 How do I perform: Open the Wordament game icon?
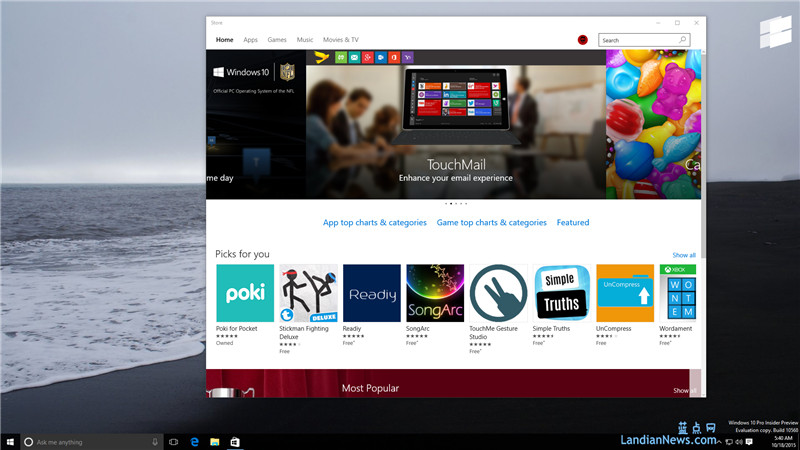pos(678,293)
